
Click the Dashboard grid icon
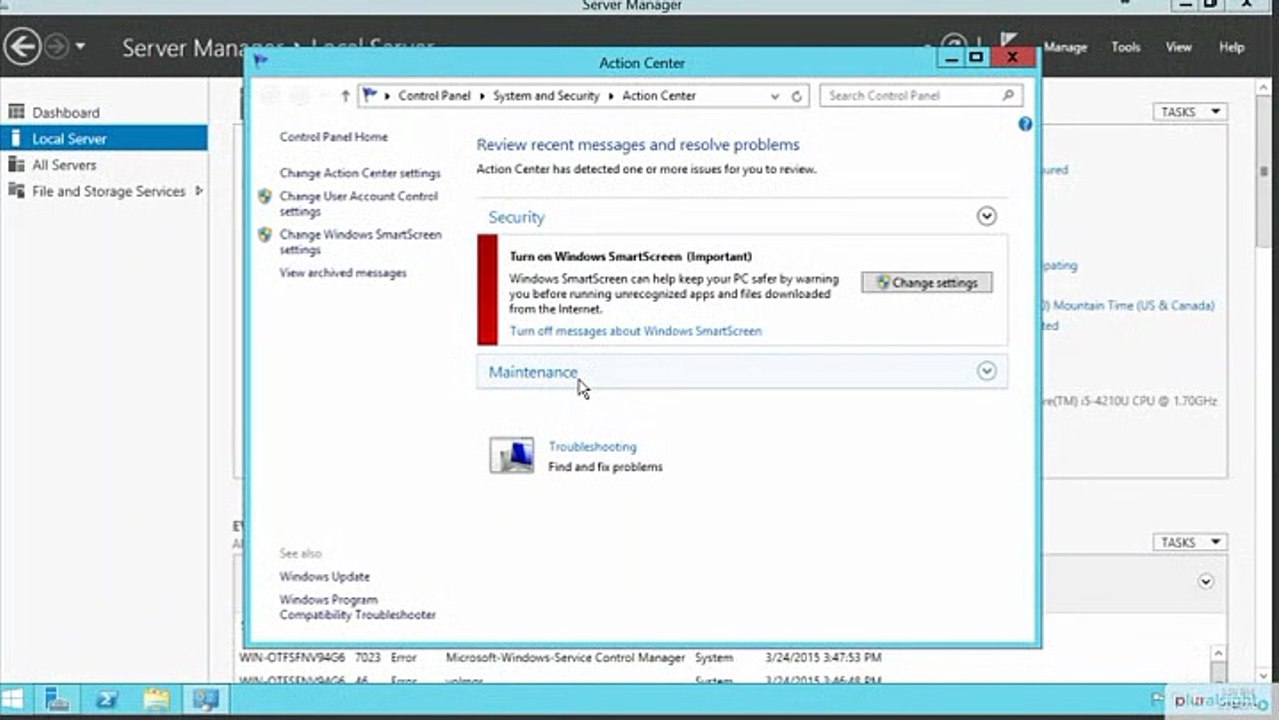(16, 112)
